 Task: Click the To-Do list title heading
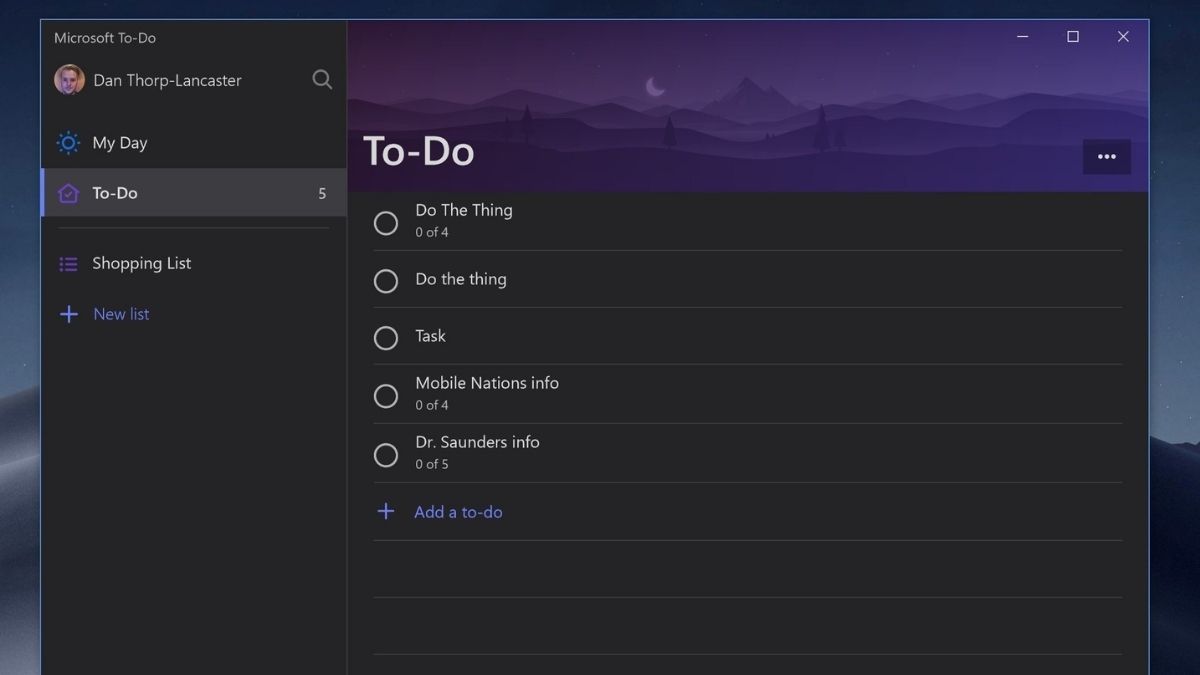pos(418,151)
